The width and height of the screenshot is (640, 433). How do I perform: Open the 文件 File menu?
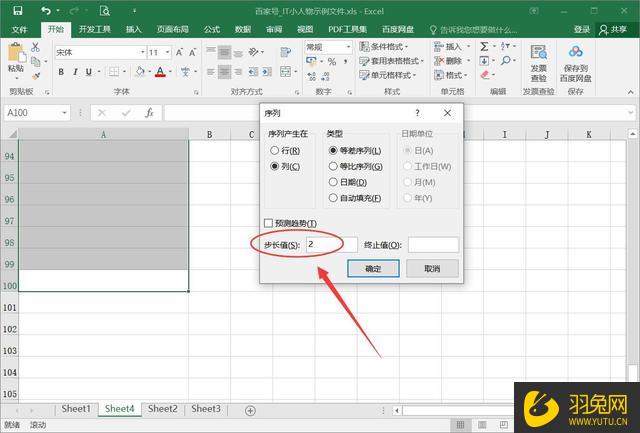point(19,29)
